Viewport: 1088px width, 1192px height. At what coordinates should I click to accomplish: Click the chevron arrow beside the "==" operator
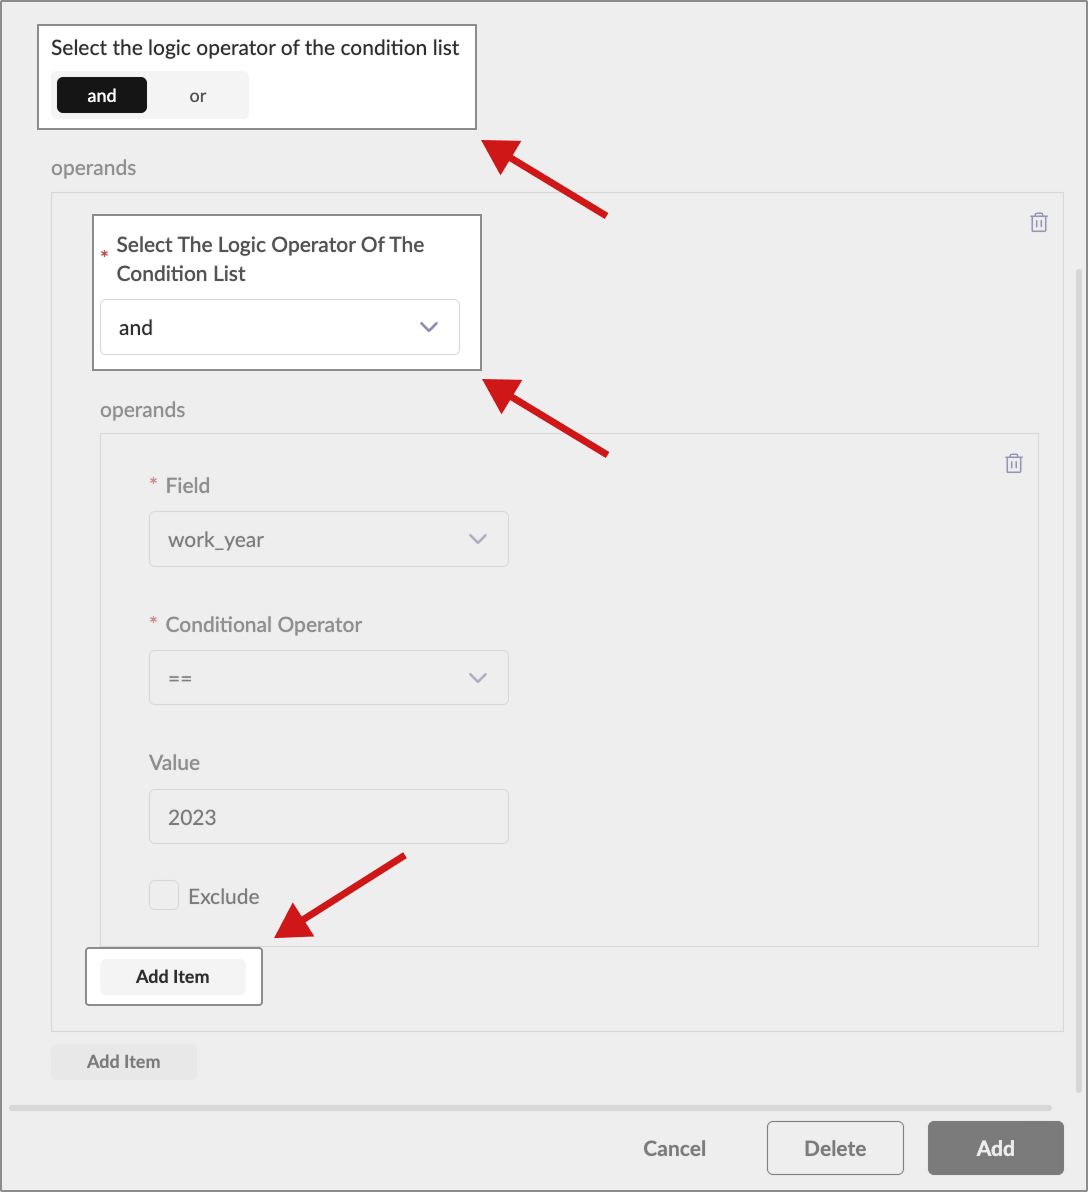click(x=478, y=678)
